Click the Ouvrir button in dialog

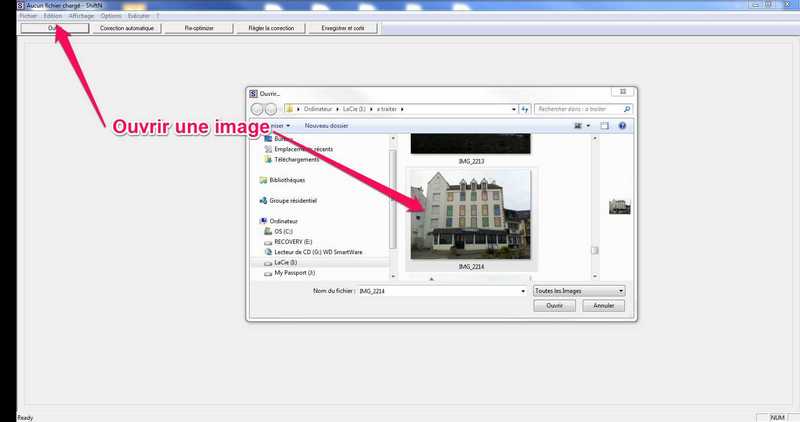tap(555, 306)
